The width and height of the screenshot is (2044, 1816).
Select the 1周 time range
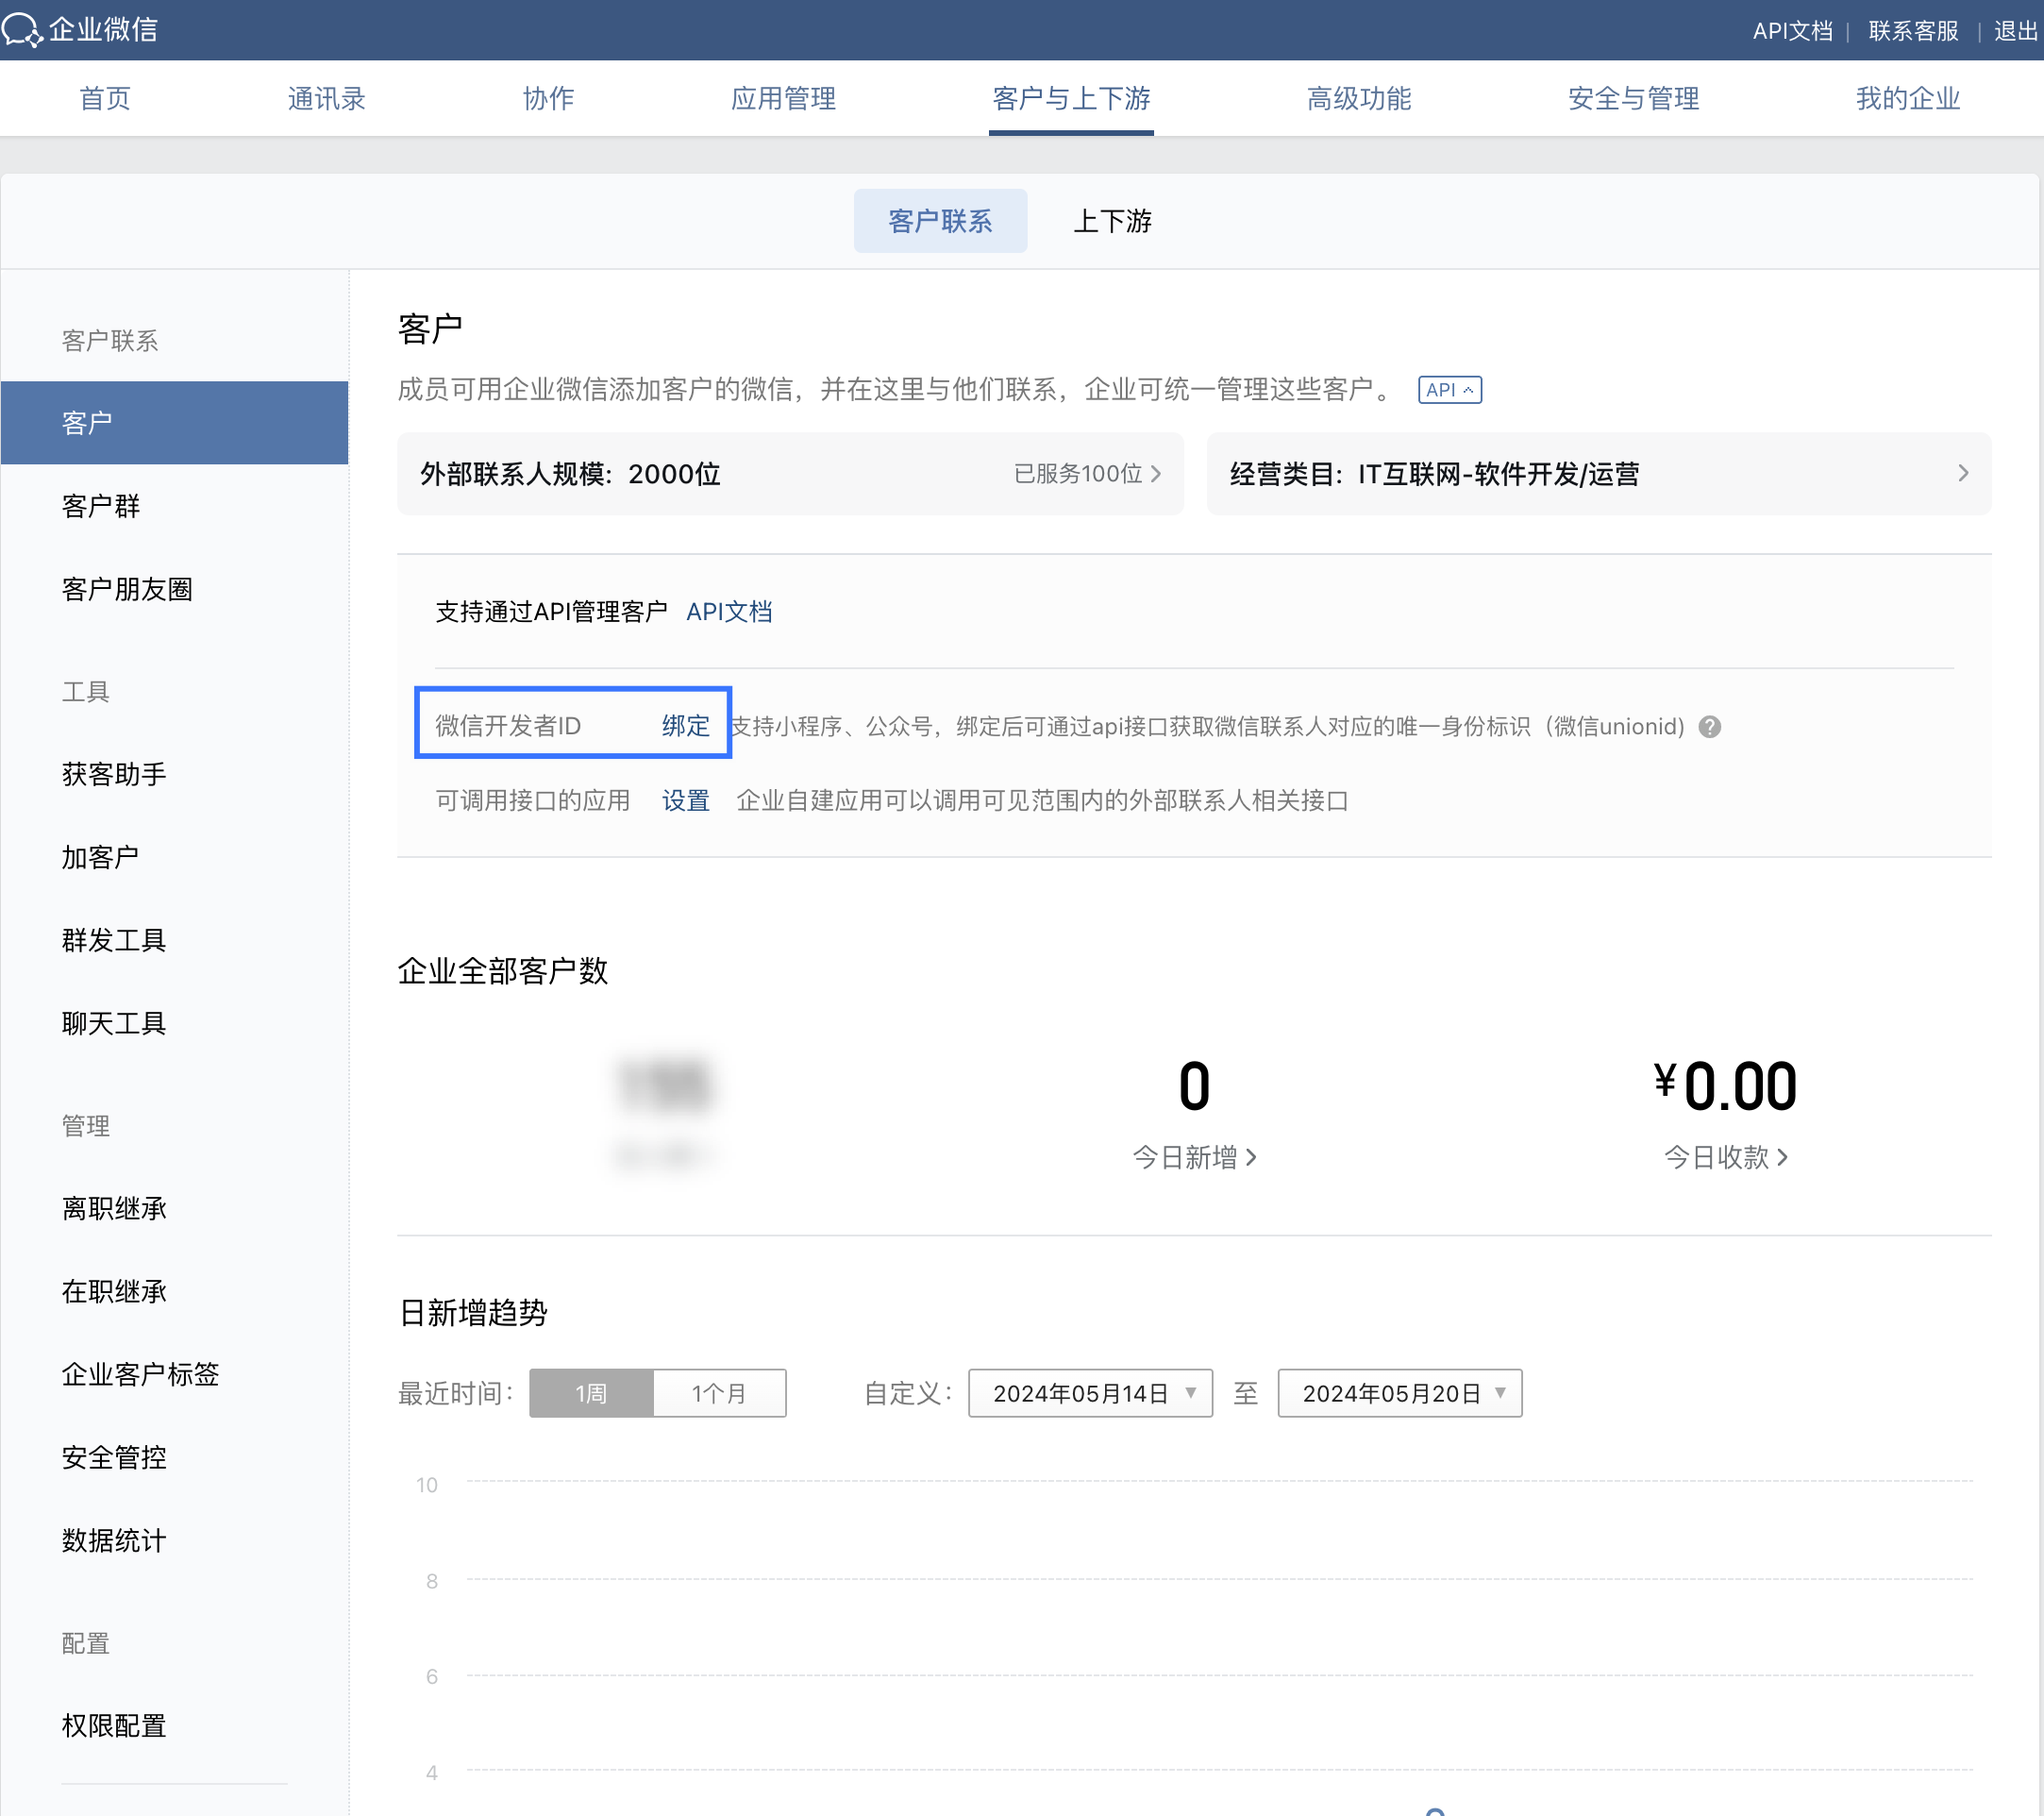click(591, 1393)
